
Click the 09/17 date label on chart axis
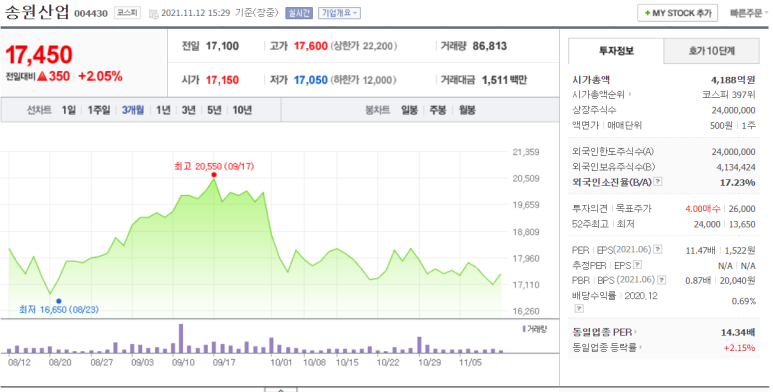pos(224,362)
